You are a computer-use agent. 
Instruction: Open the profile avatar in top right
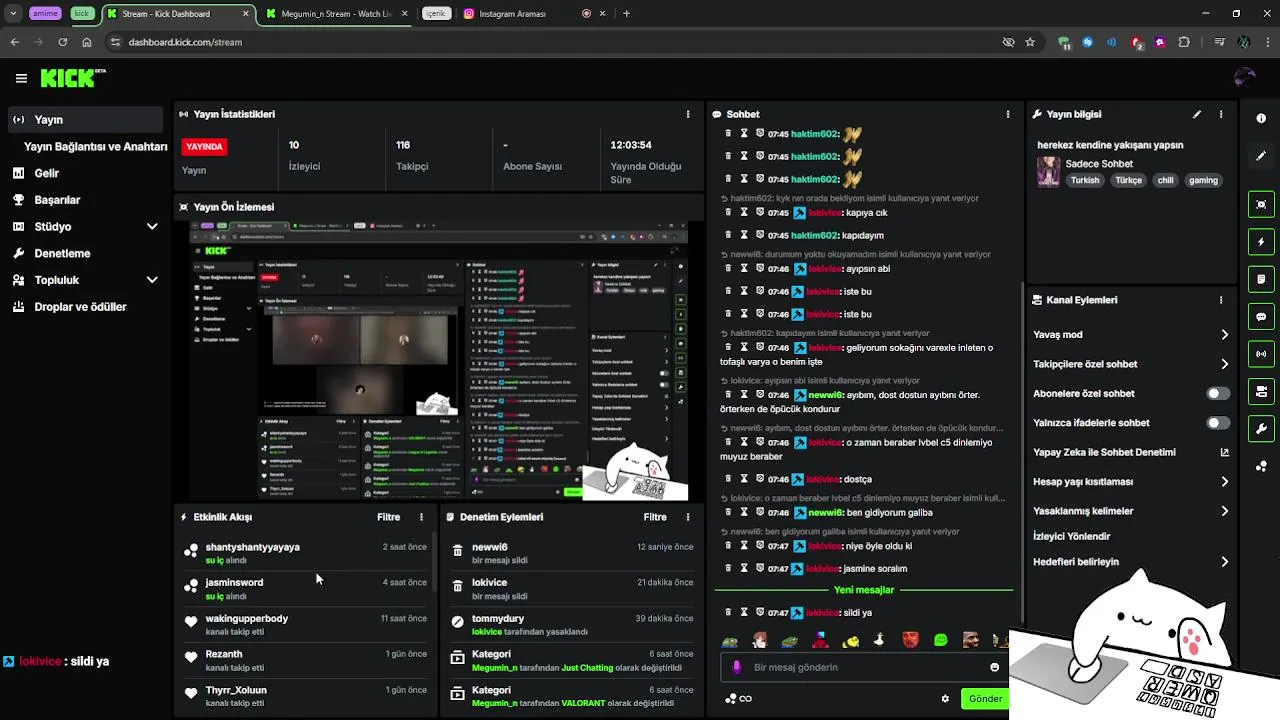tap(1245, 78)
